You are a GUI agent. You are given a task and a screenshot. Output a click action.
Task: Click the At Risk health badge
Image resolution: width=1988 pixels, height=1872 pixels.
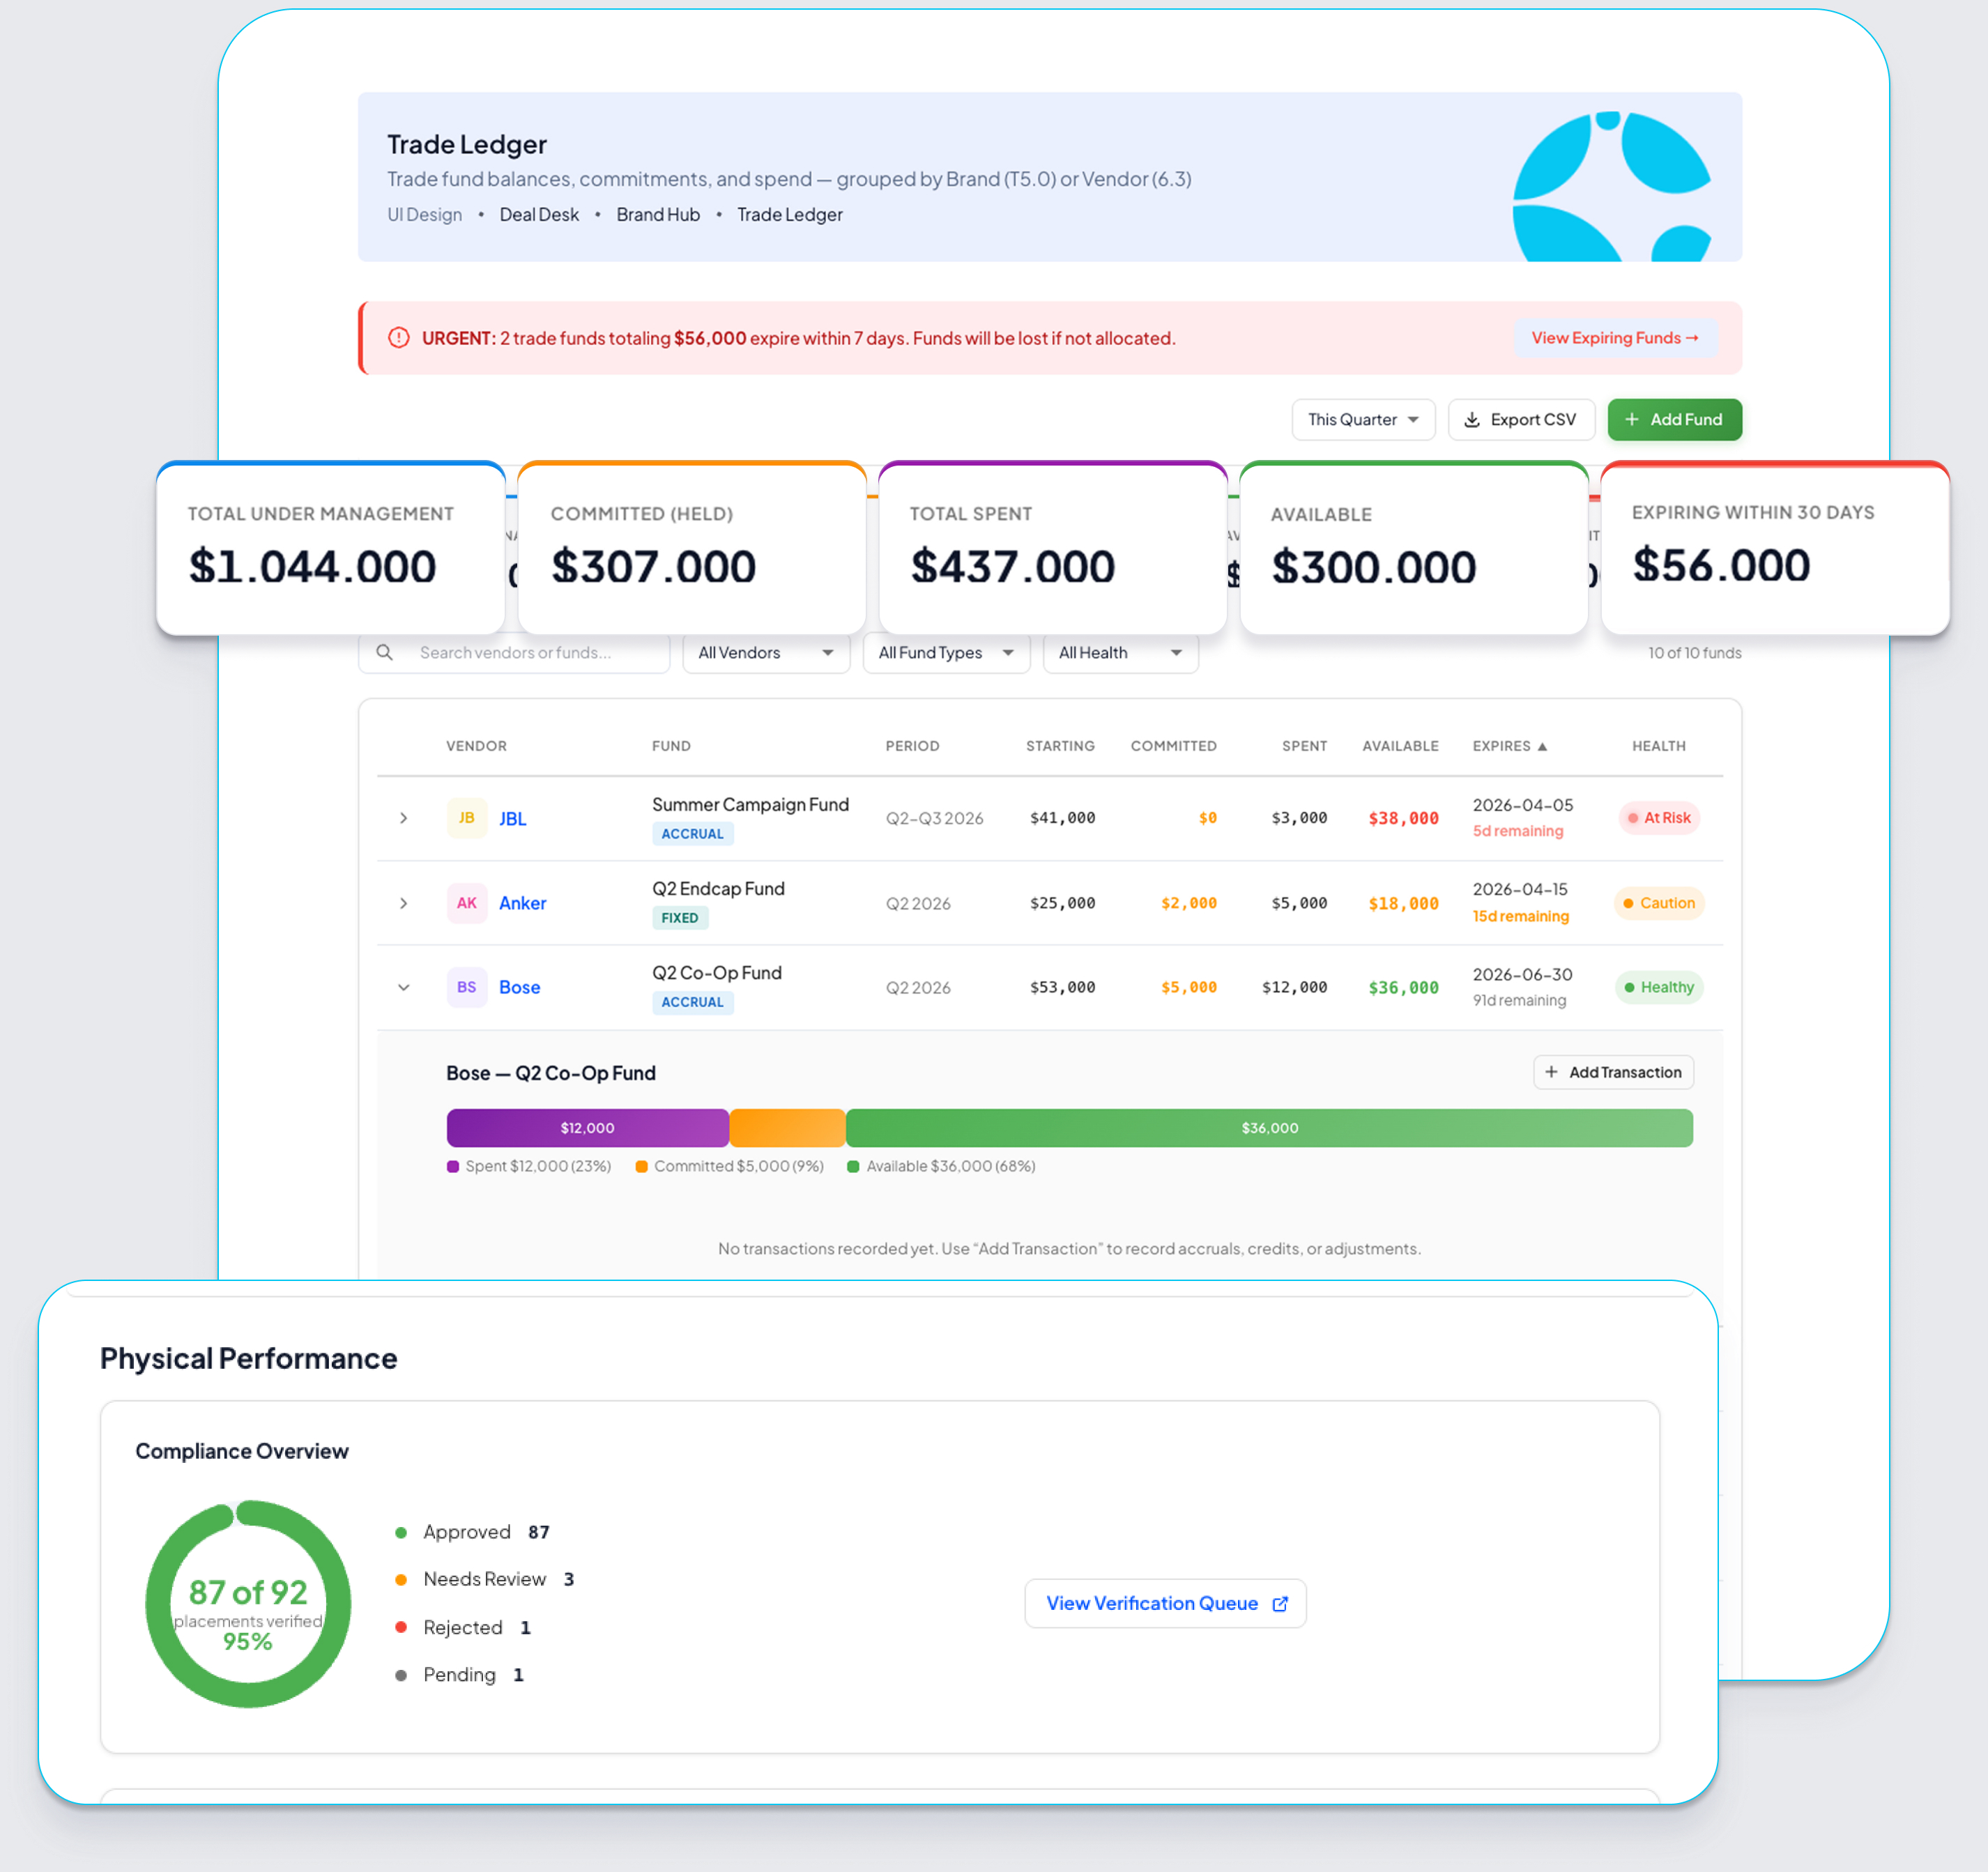click(x=1660, y=818)
